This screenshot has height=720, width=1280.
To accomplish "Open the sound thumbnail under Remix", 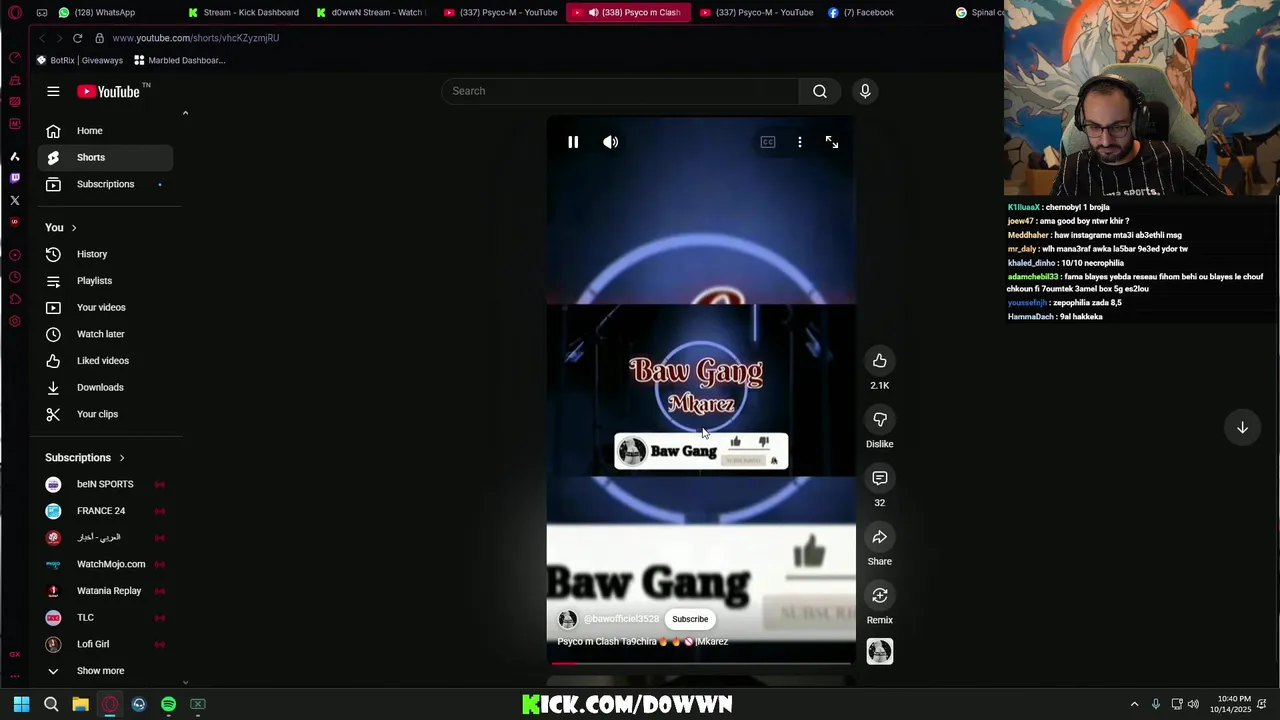I will tap(880, 652).
